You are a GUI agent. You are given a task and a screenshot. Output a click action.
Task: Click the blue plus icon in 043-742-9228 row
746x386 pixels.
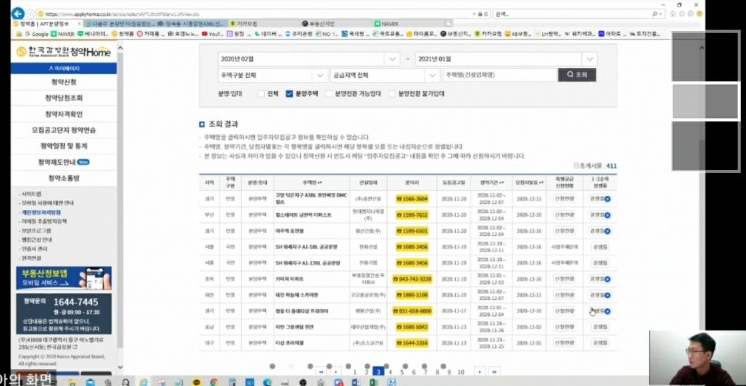[608, 279]
